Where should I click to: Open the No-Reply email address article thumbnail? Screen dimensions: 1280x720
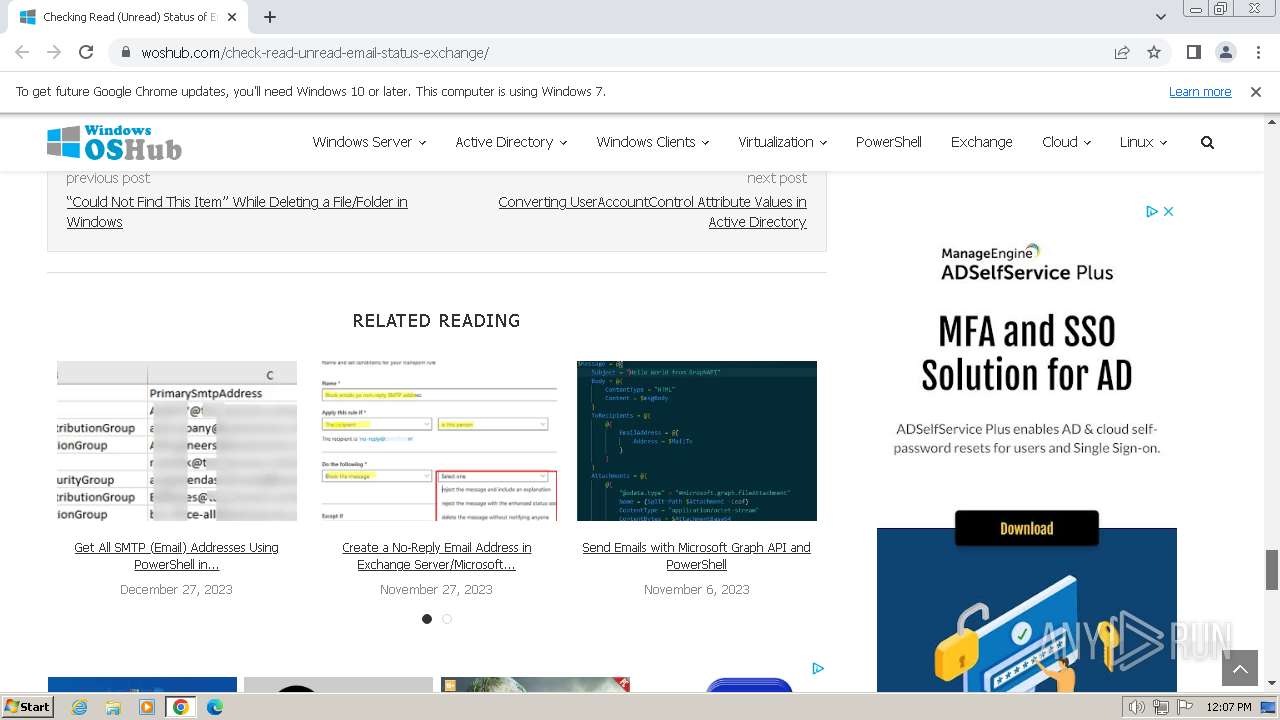437,441
